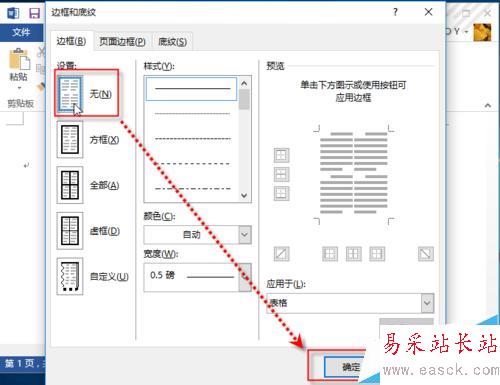Select the fine dotted line style
500x385 pixels.
(x=192, y=114)
